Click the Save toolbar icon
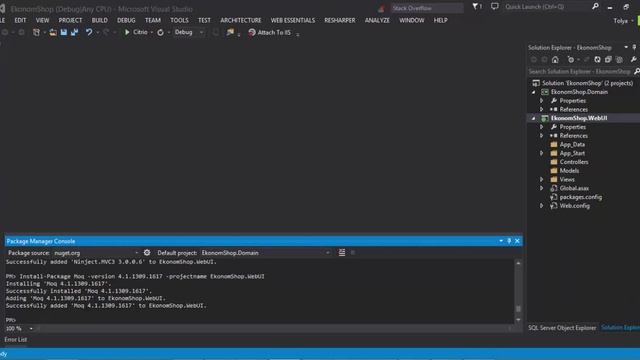640x360 pixels. 64,32
